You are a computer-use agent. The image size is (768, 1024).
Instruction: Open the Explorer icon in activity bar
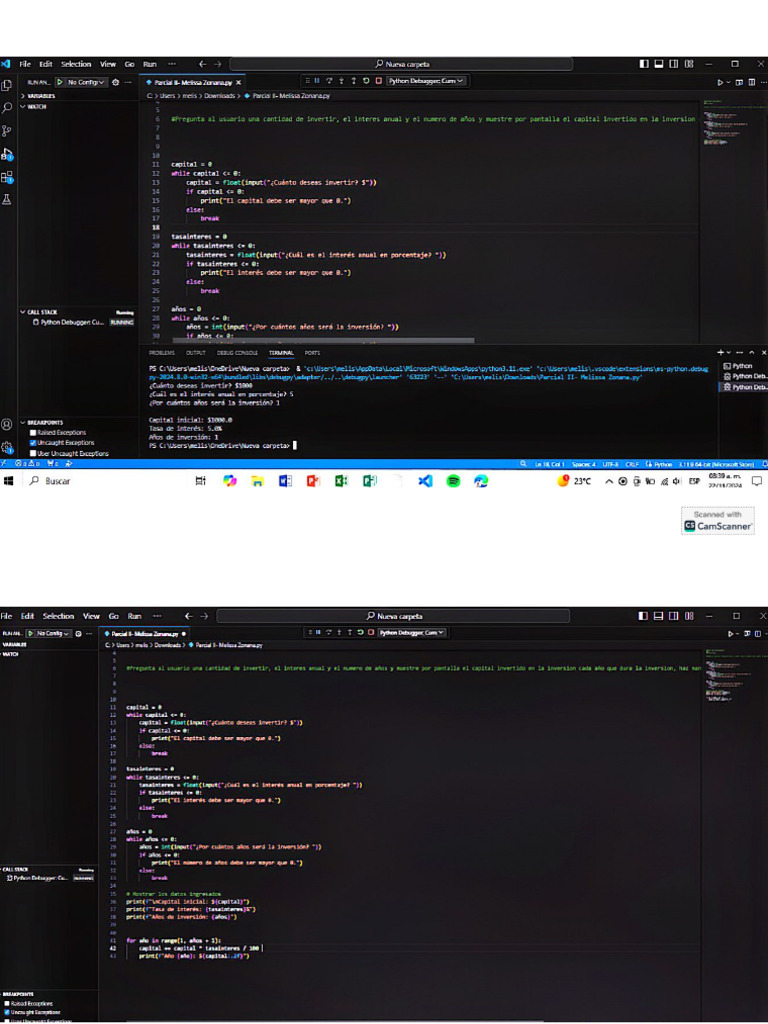click(x=7, y=85)
